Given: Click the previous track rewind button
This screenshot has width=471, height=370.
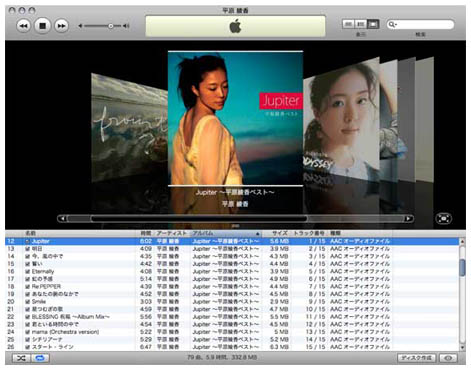Looking at the screenshot, I should point(24,26).
